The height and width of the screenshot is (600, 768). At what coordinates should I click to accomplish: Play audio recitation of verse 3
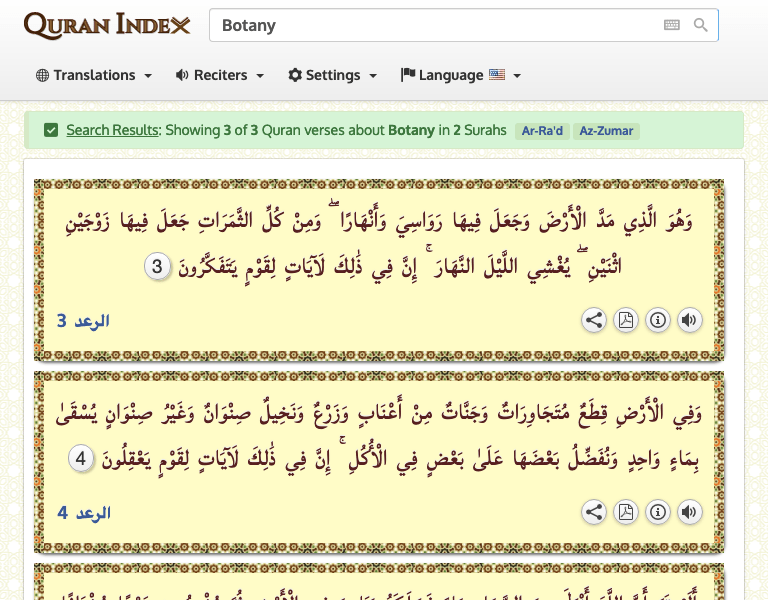(689, 320)
